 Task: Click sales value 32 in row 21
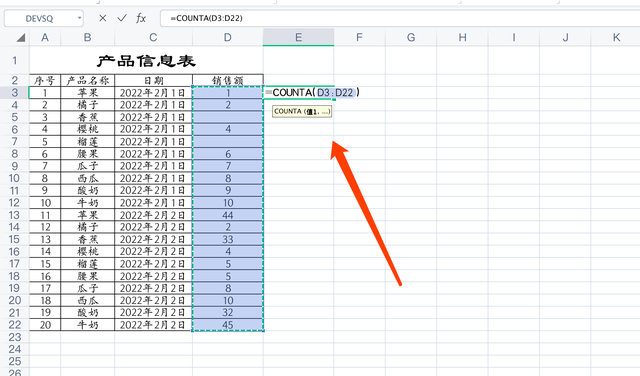click(x=228, y=312)
